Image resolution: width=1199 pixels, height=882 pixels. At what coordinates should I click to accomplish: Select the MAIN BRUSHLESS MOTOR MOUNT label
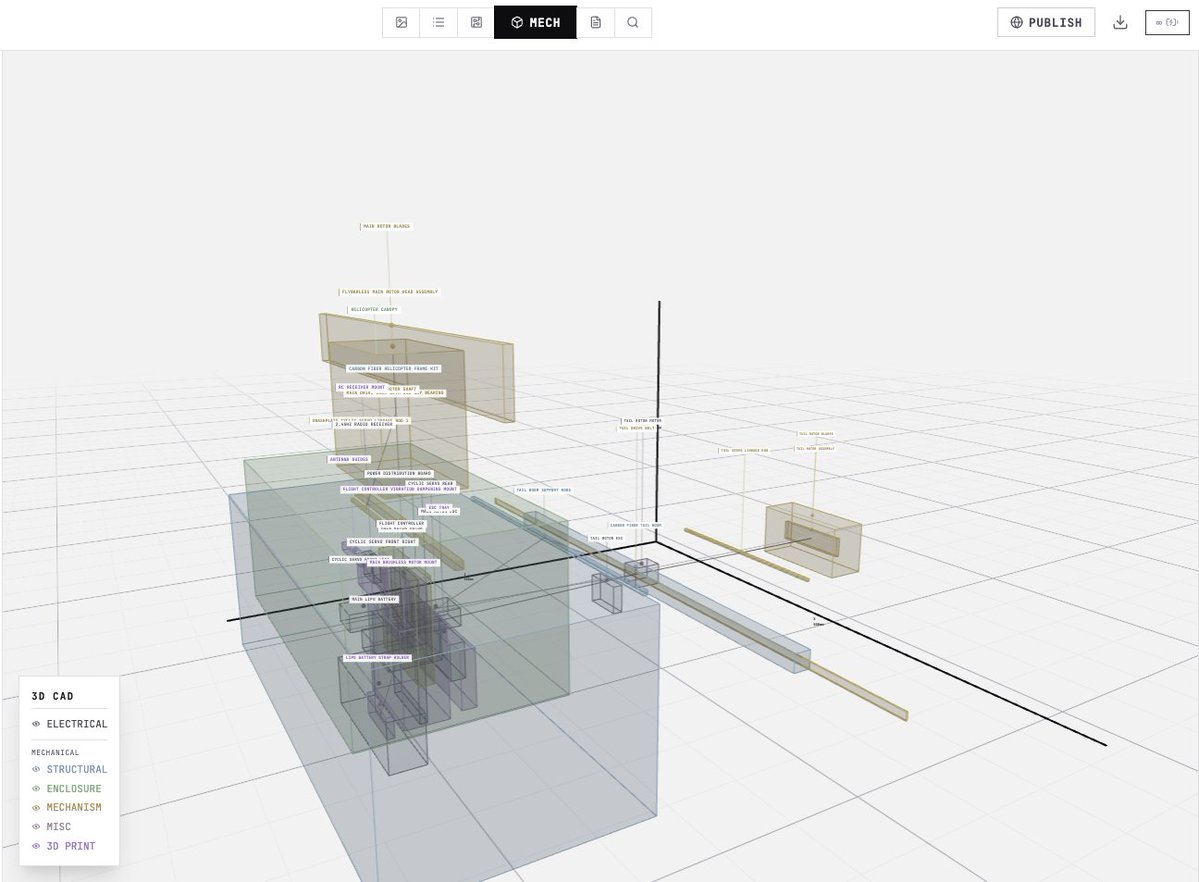(x=404, y=562)
